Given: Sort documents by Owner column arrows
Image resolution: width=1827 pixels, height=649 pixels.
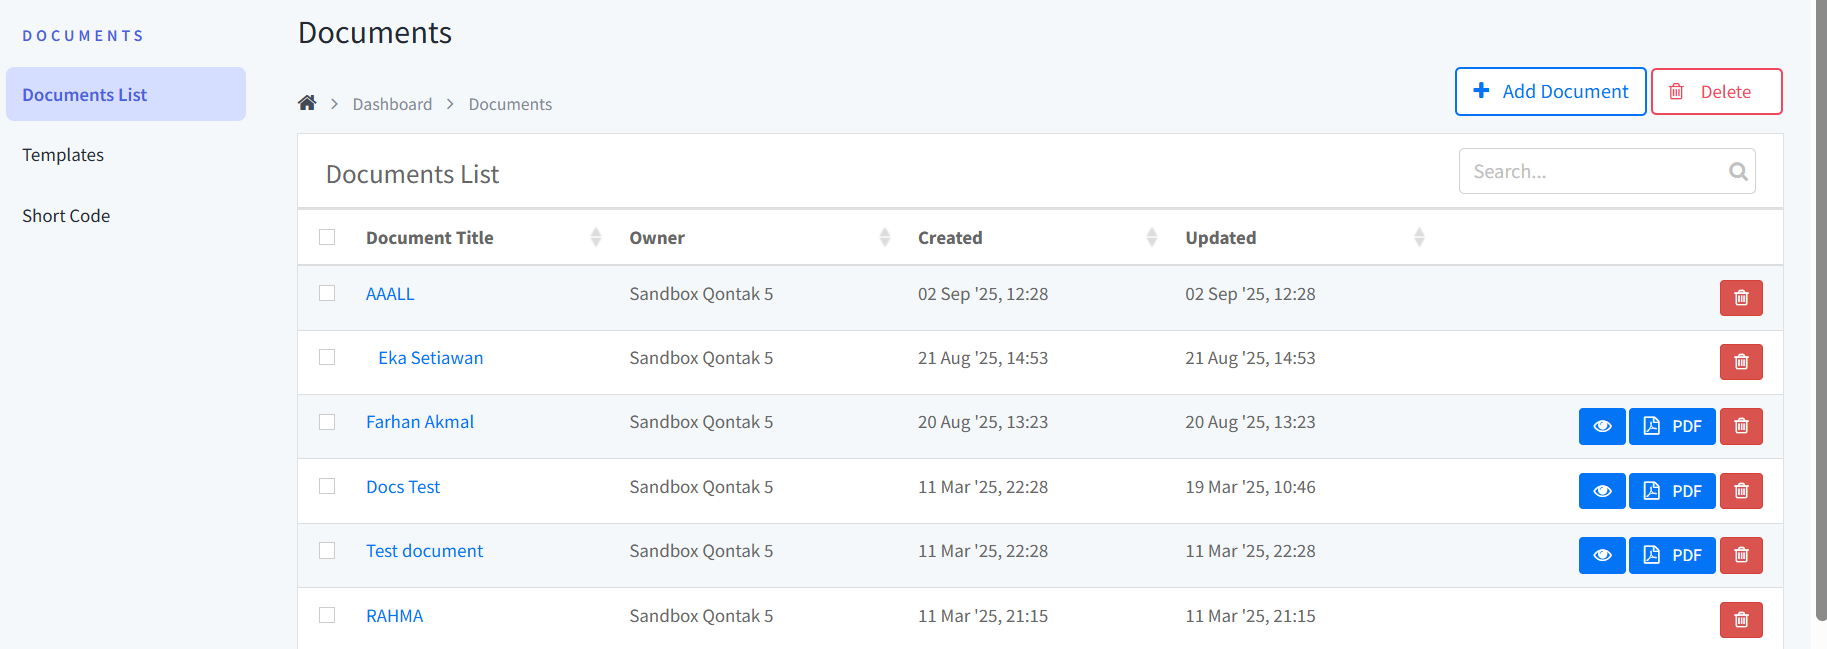Looking at the screenshot, I should click(x=884, y=237).
